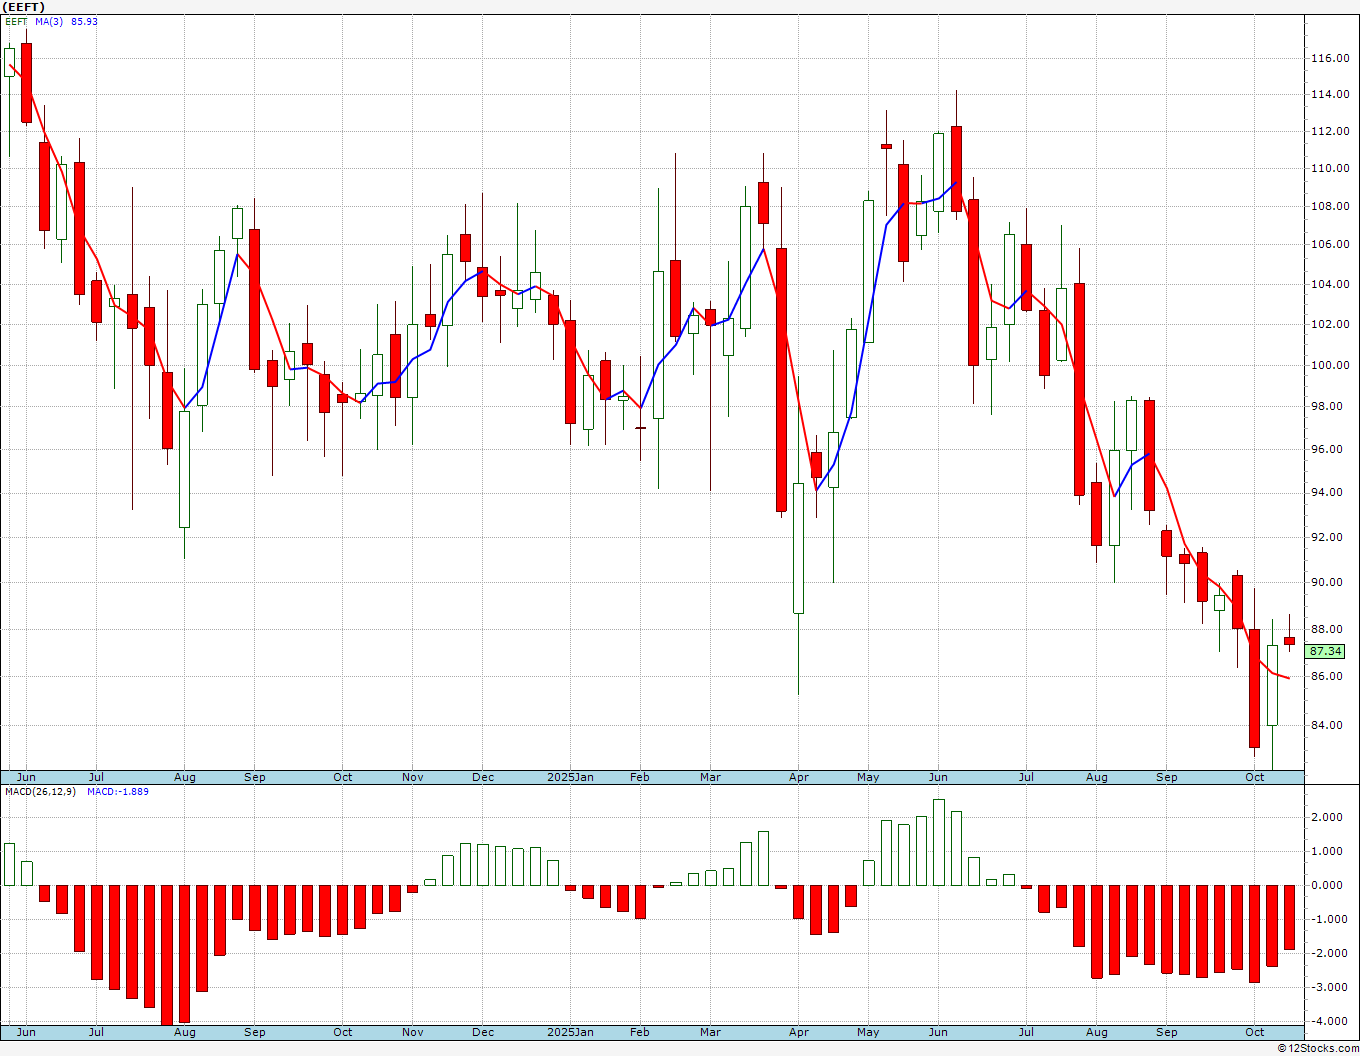Click the 0.000 MACD axis label
Screen dimensions: 1360x1056
[1326, 886]
